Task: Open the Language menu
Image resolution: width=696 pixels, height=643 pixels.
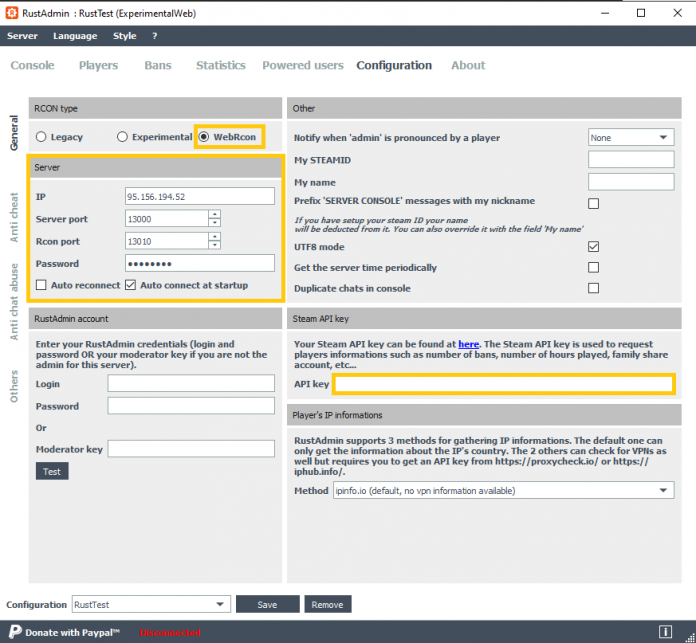Action: coord(75,36)
